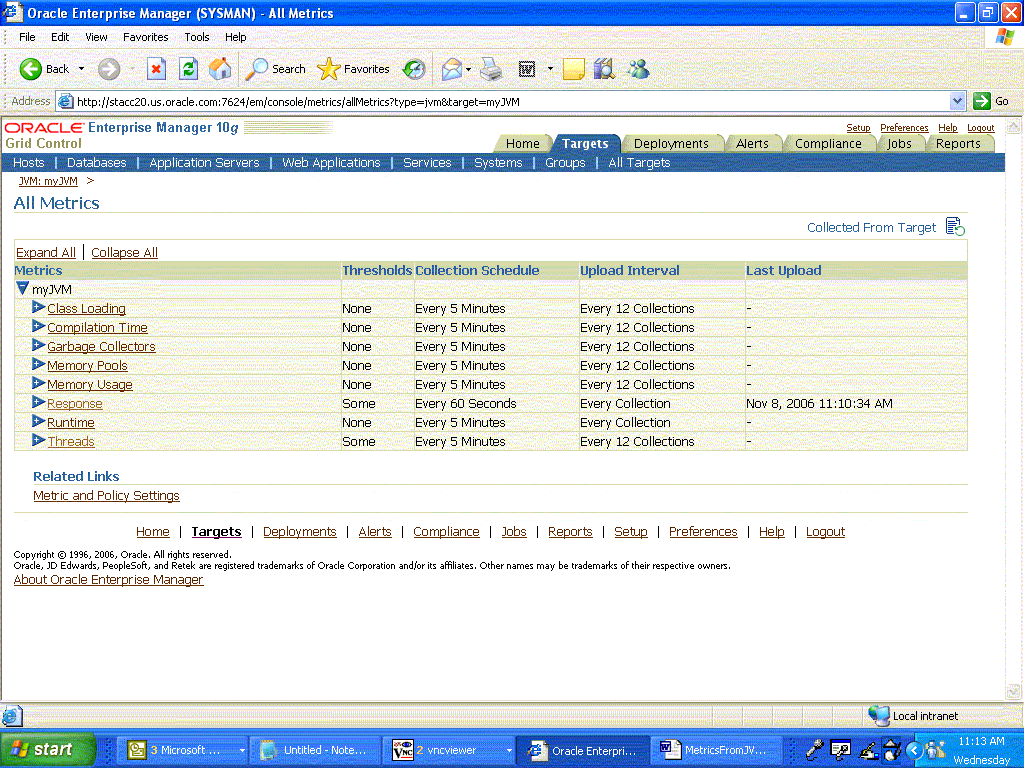This screenshot has width=1024, height=768.
Task: Open the Research toolbar icon
Action: tap(605, 69)
